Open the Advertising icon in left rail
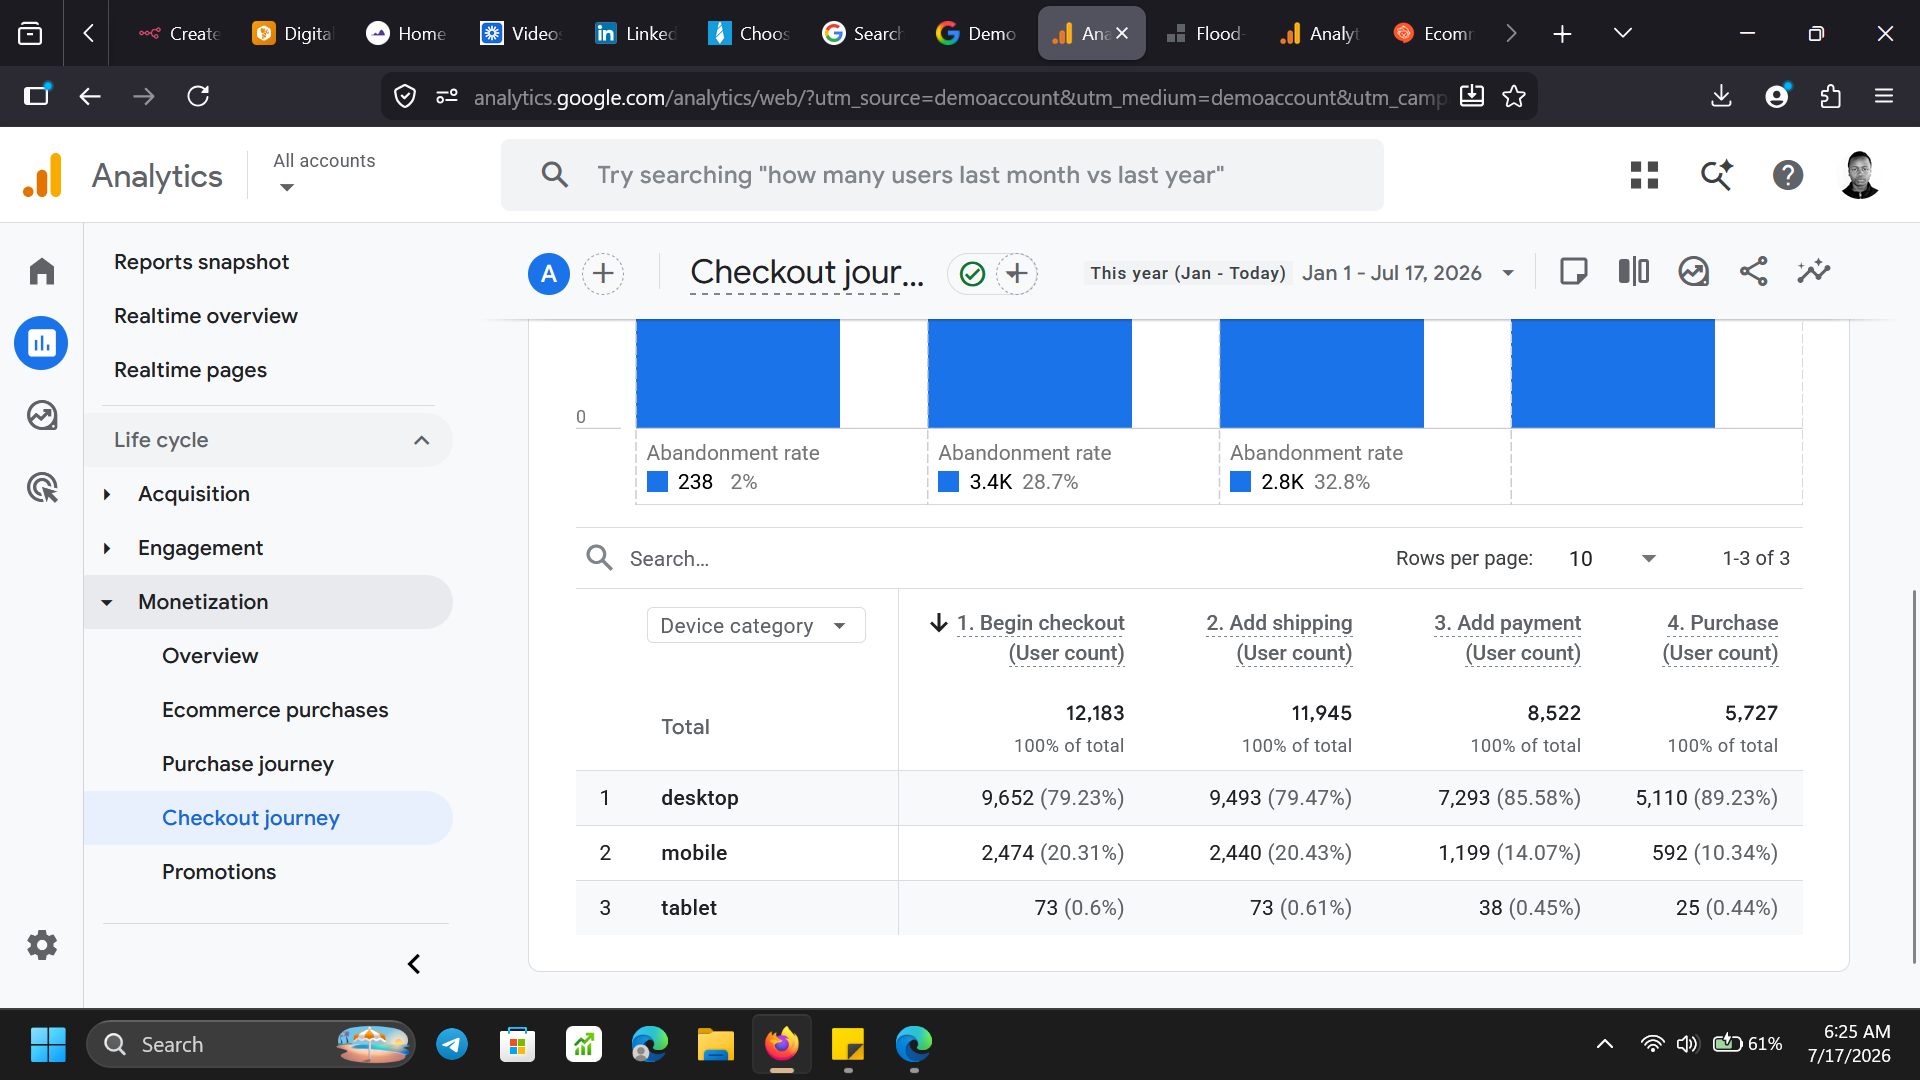 coord(41,487)
